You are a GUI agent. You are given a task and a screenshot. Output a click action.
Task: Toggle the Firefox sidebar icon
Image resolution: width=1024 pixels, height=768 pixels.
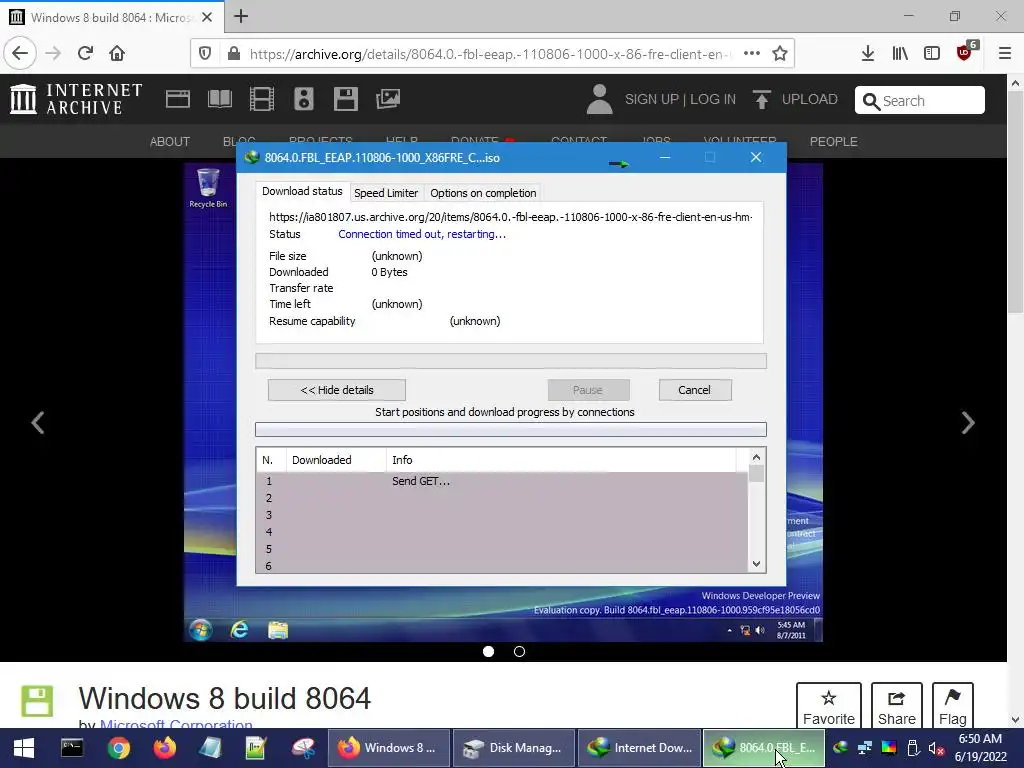coord(932,54)
